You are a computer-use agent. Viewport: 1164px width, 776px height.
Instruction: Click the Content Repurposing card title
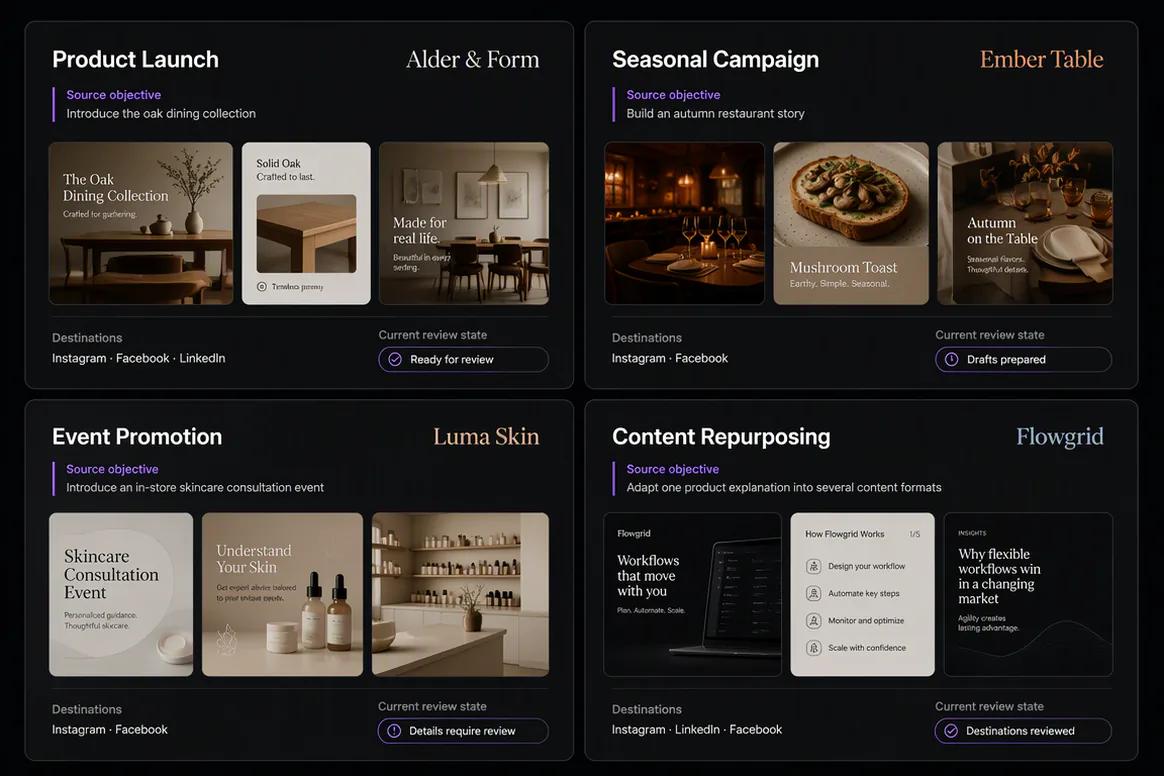pyautogui.click(x=721, y=437)
